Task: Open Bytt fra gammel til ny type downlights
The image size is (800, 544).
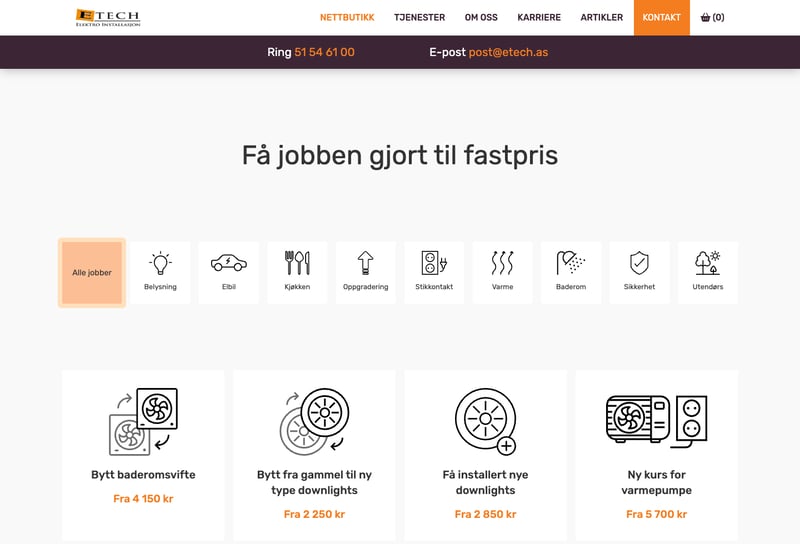Action: 314,482
